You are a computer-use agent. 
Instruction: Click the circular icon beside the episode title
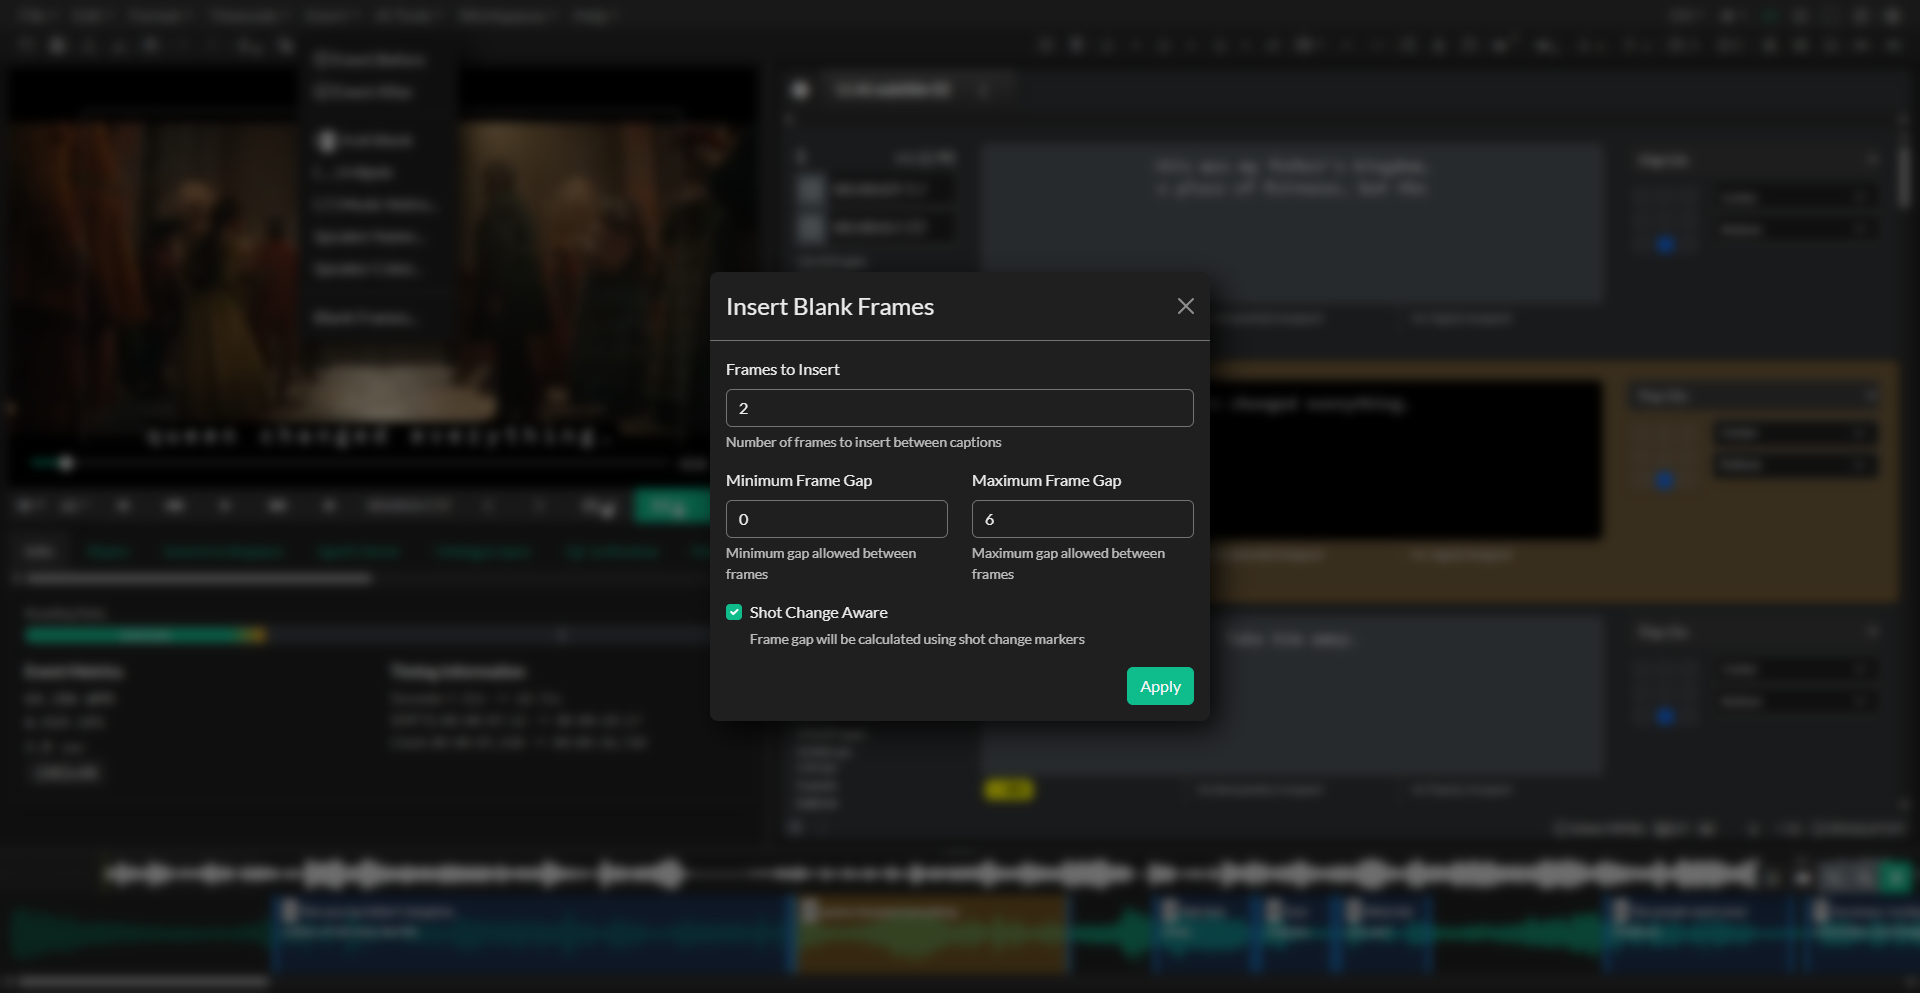pos(800,90)
